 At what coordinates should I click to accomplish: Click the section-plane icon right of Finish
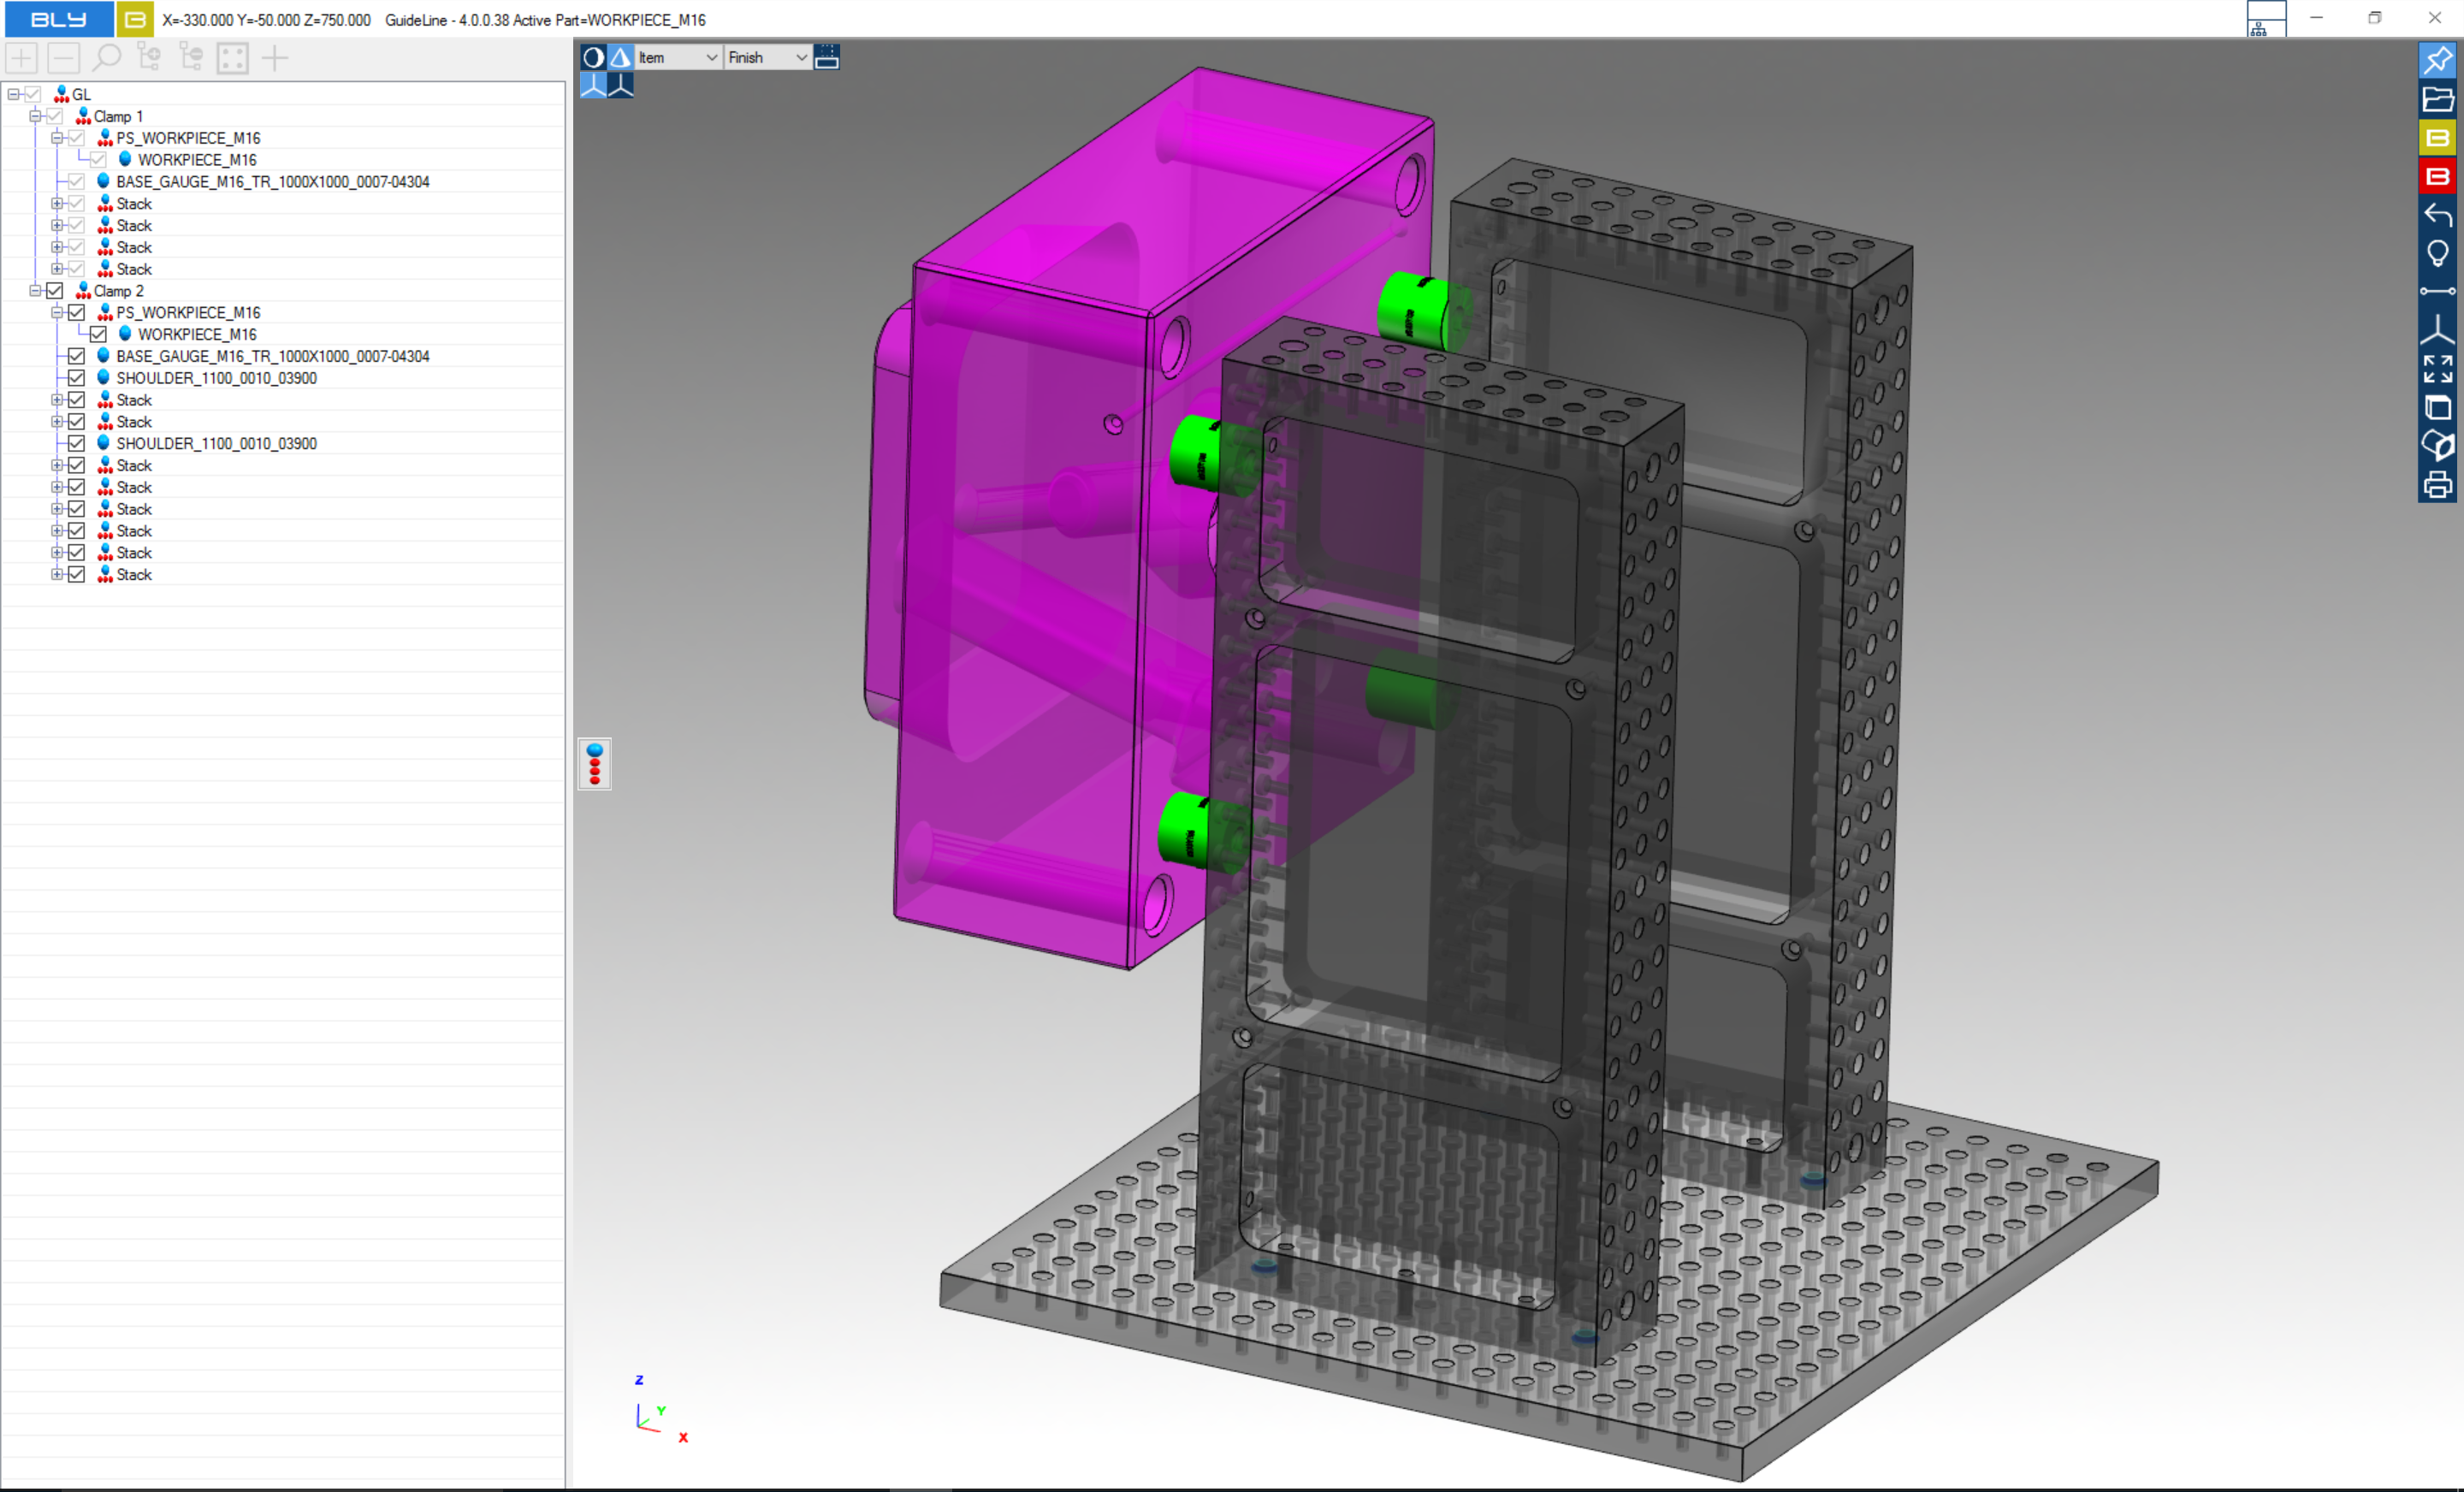pyautogui.click(x=826, y=57)
